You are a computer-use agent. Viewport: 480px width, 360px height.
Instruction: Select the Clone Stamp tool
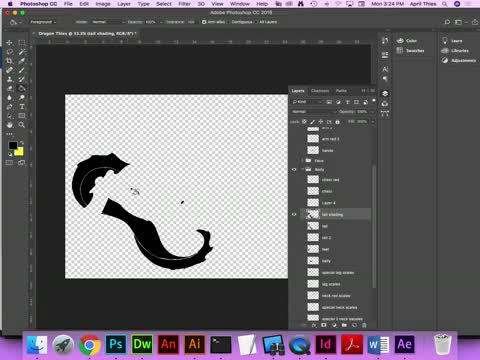[9, 79]
